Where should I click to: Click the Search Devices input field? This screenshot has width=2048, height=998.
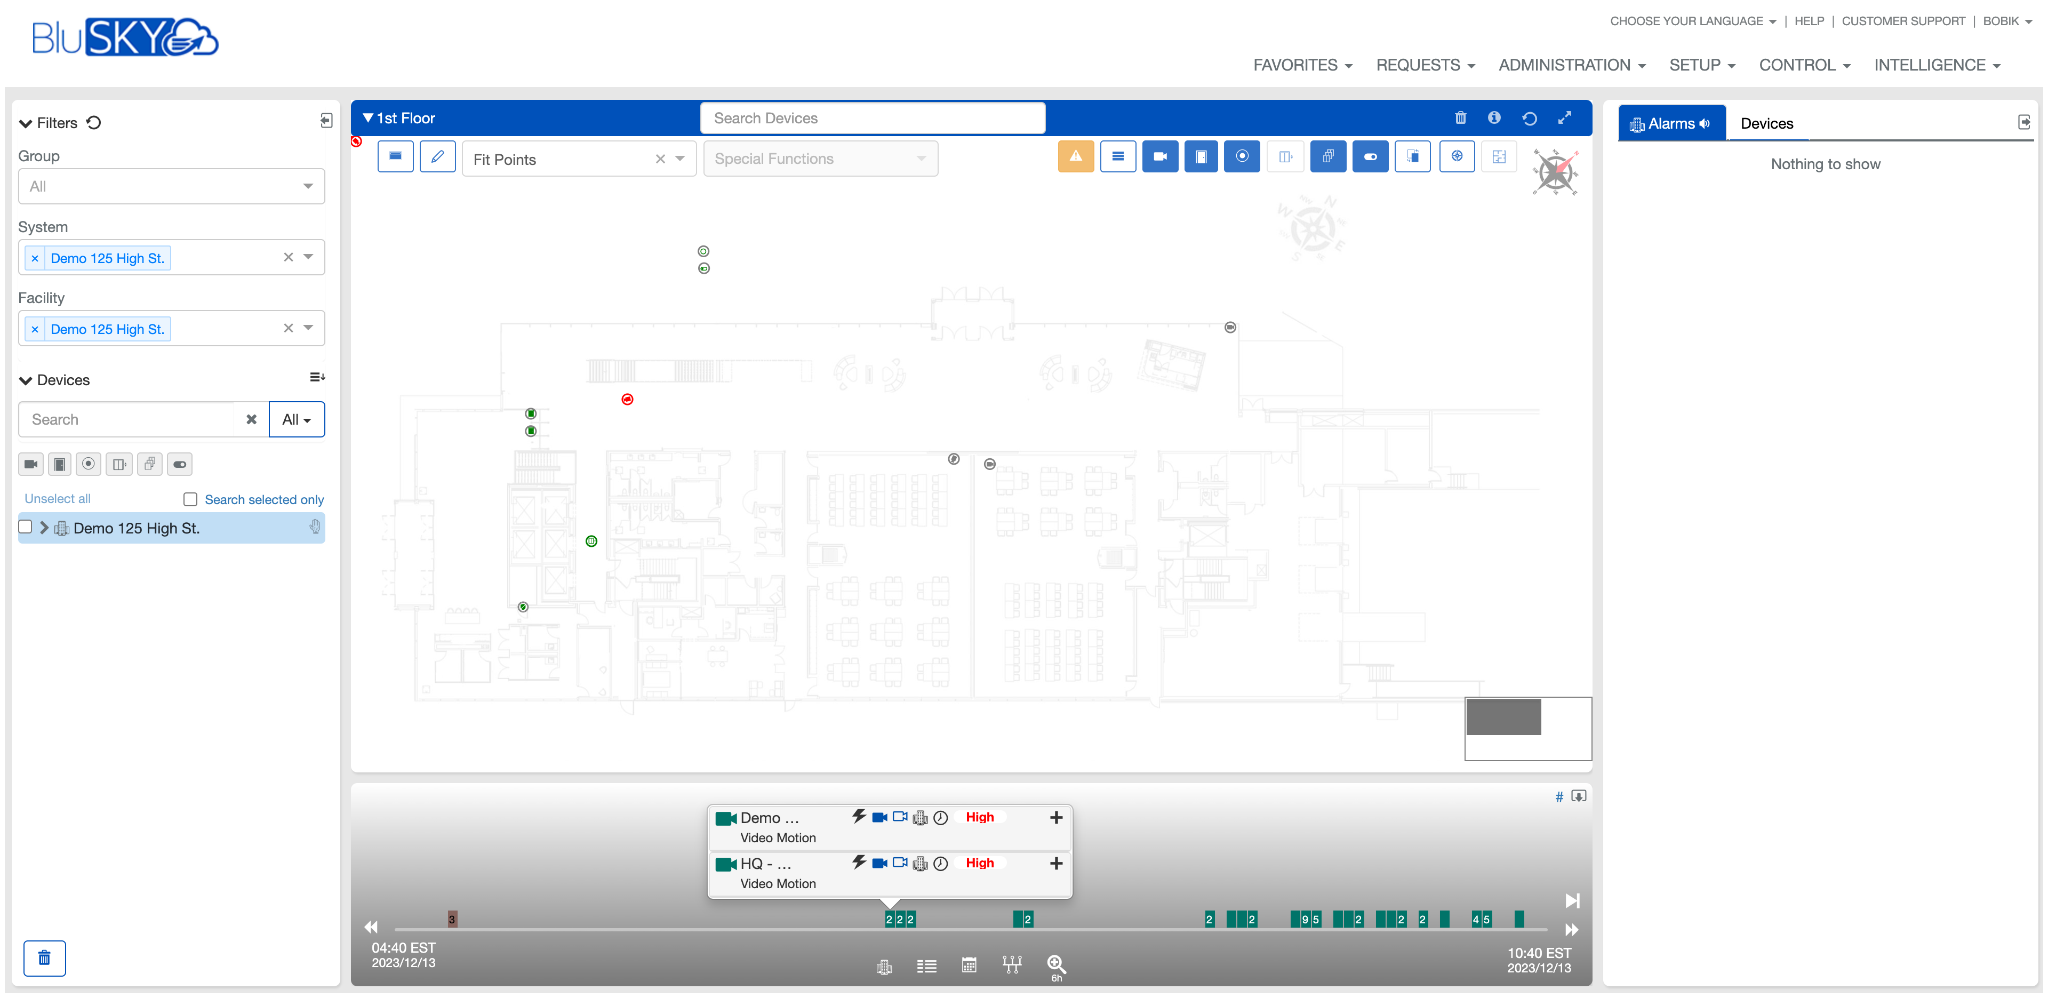pos(872,117)
